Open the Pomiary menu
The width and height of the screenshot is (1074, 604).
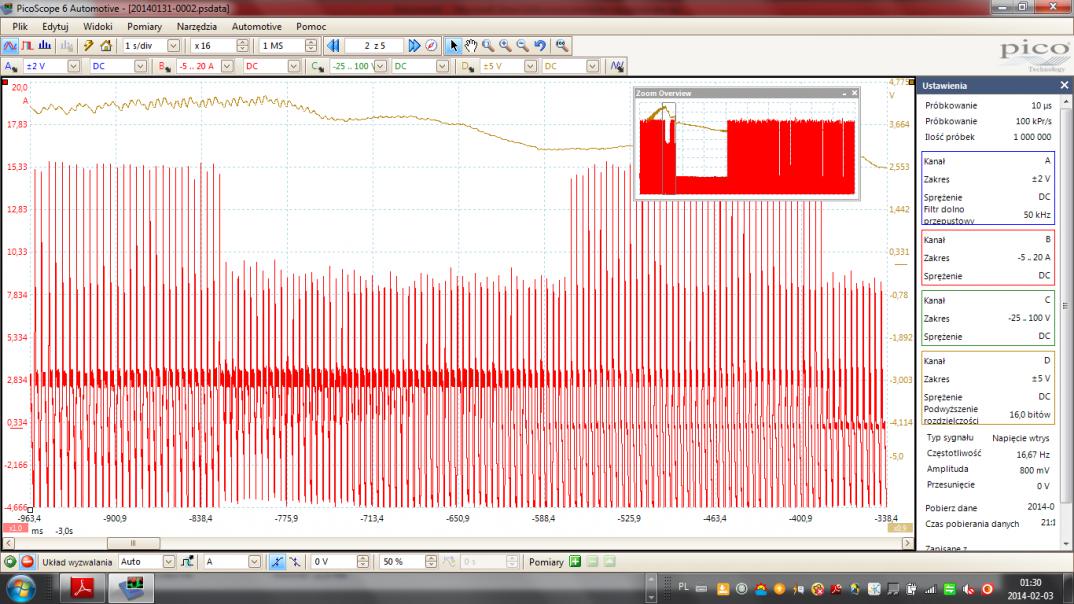(144, 26)
